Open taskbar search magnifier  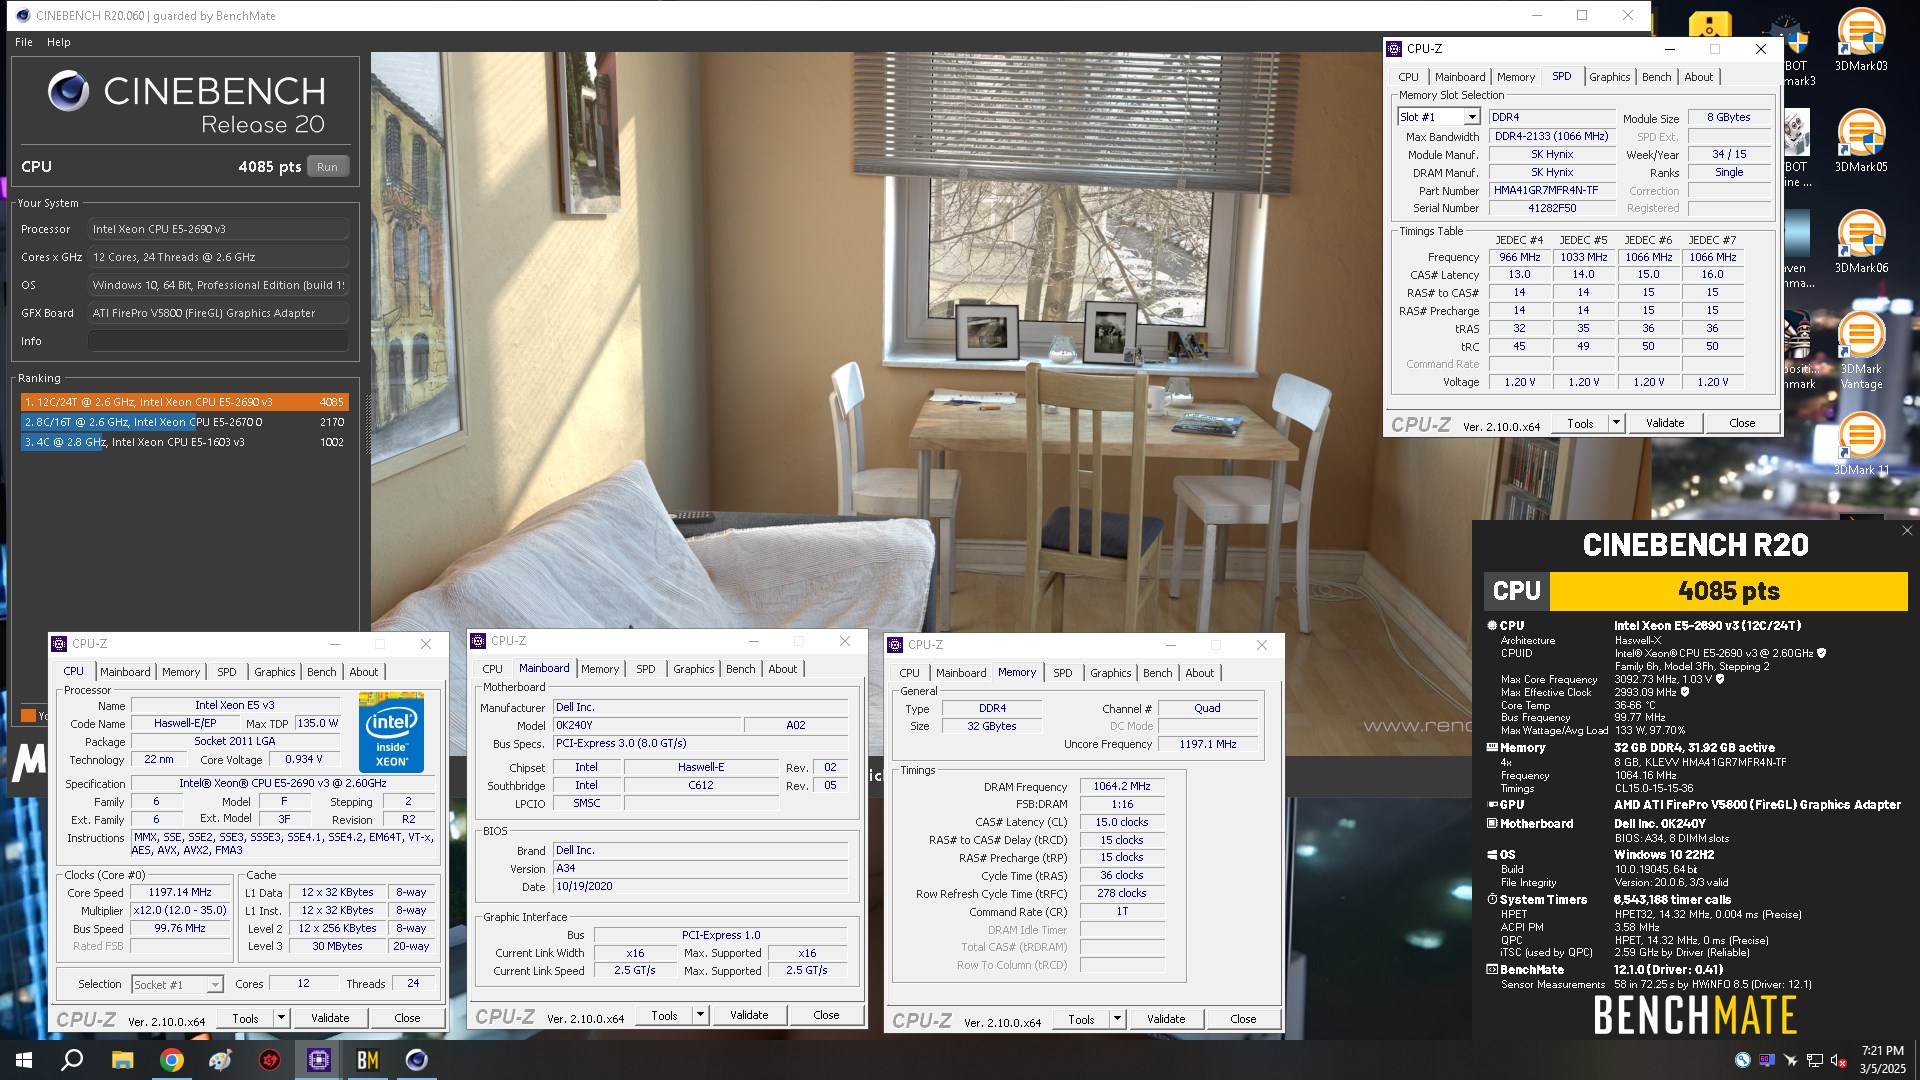[72, 1060]
